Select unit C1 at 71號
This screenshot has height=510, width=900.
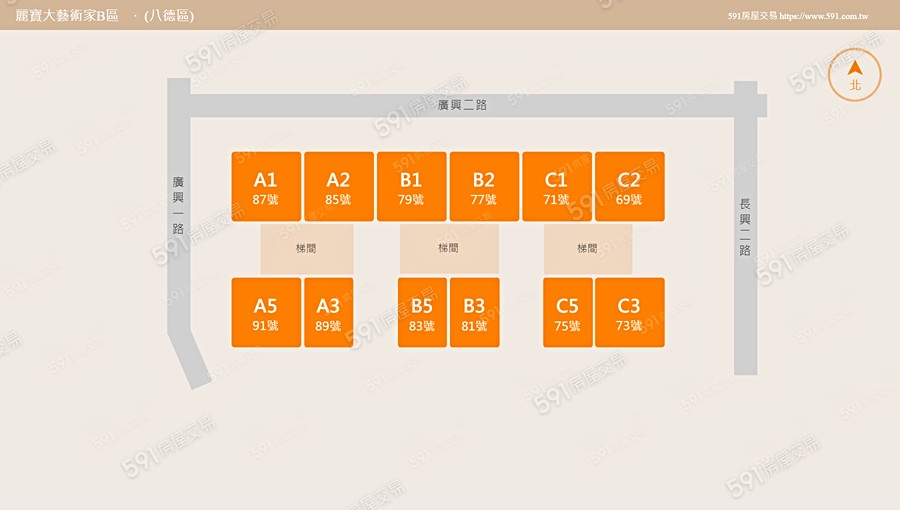click(557, 187)
